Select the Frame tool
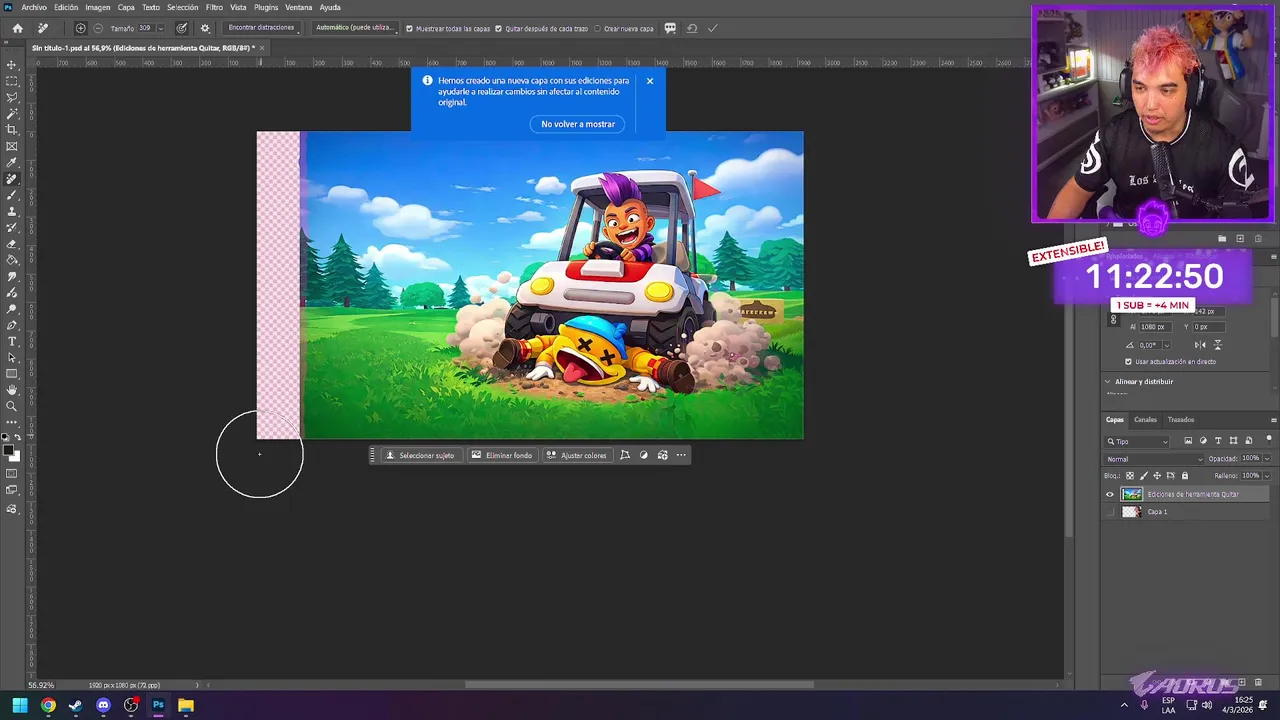The image size is (1280, 720). 12,146
